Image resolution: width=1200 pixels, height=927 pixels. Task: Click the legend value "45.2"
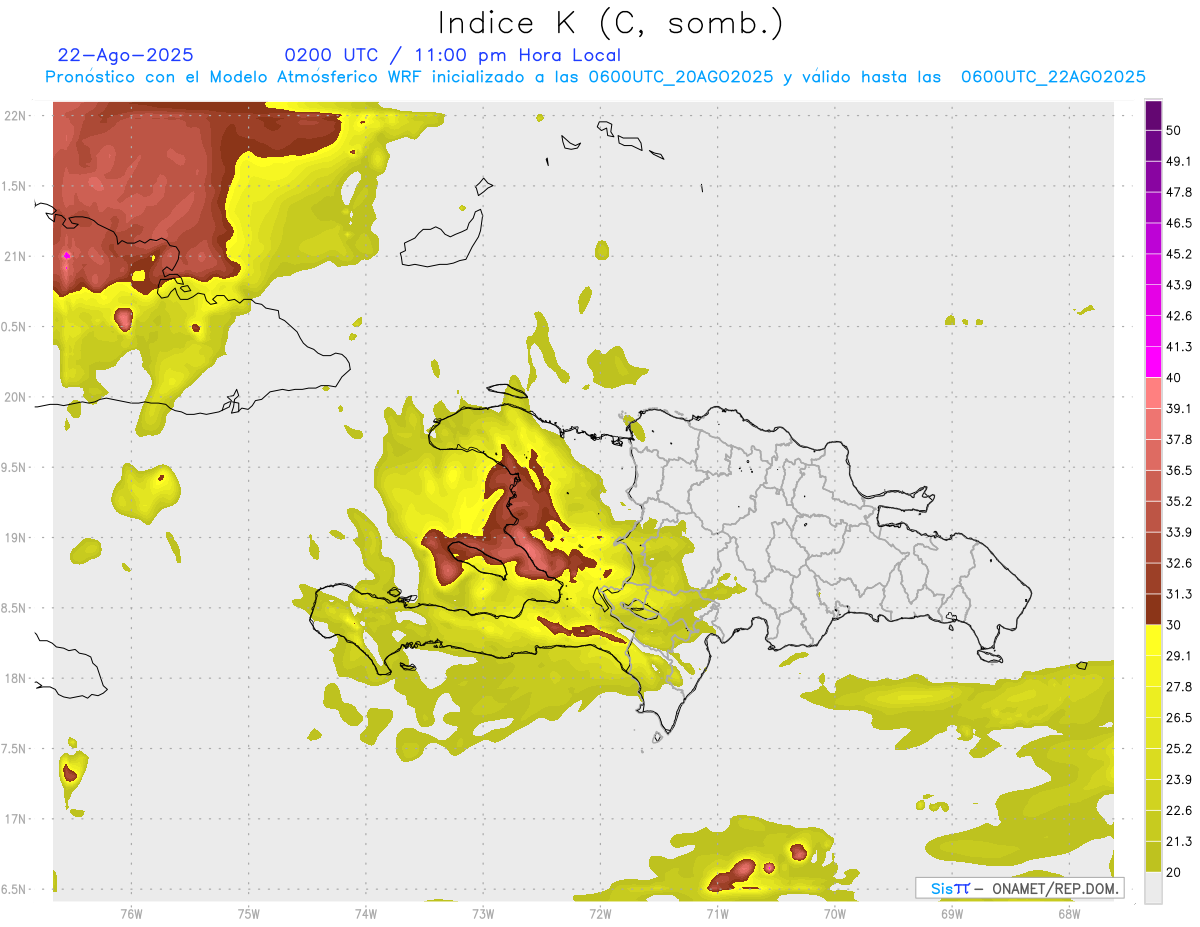tap(1179, 254)
